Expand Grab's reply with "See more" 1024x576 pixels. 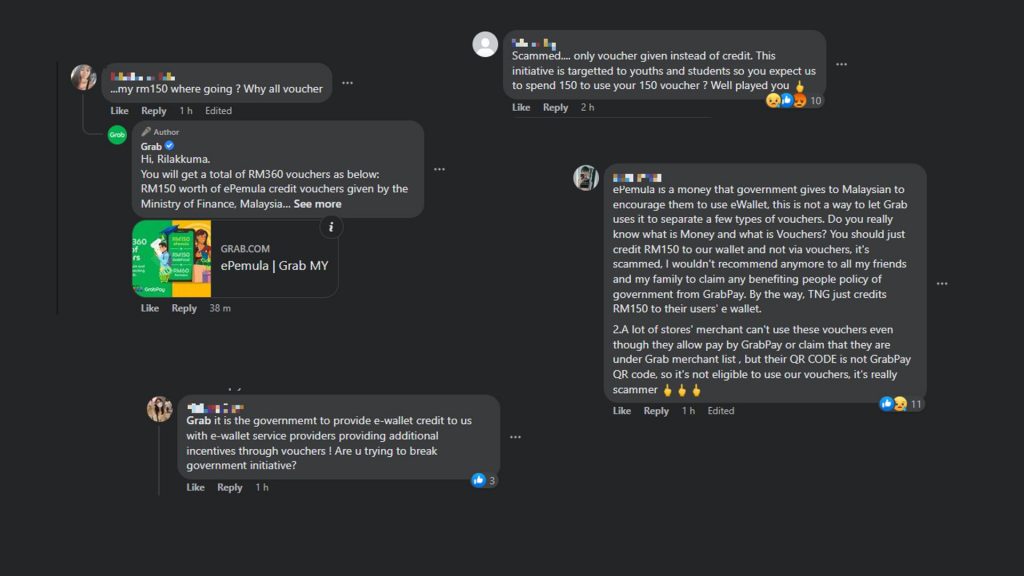pyautogui.click(x=317, y=204)
